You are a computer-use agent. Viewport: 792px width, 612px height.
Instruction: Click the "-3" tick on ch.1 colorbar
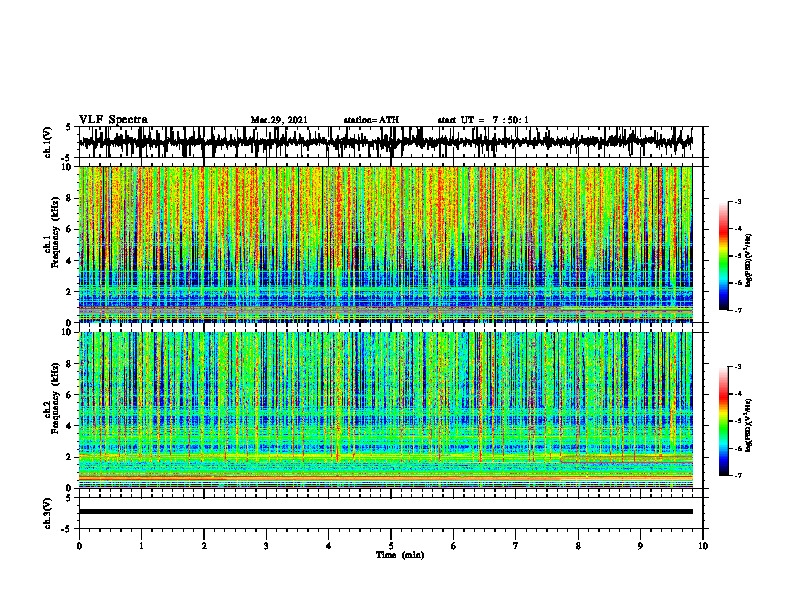coord(738,201)
